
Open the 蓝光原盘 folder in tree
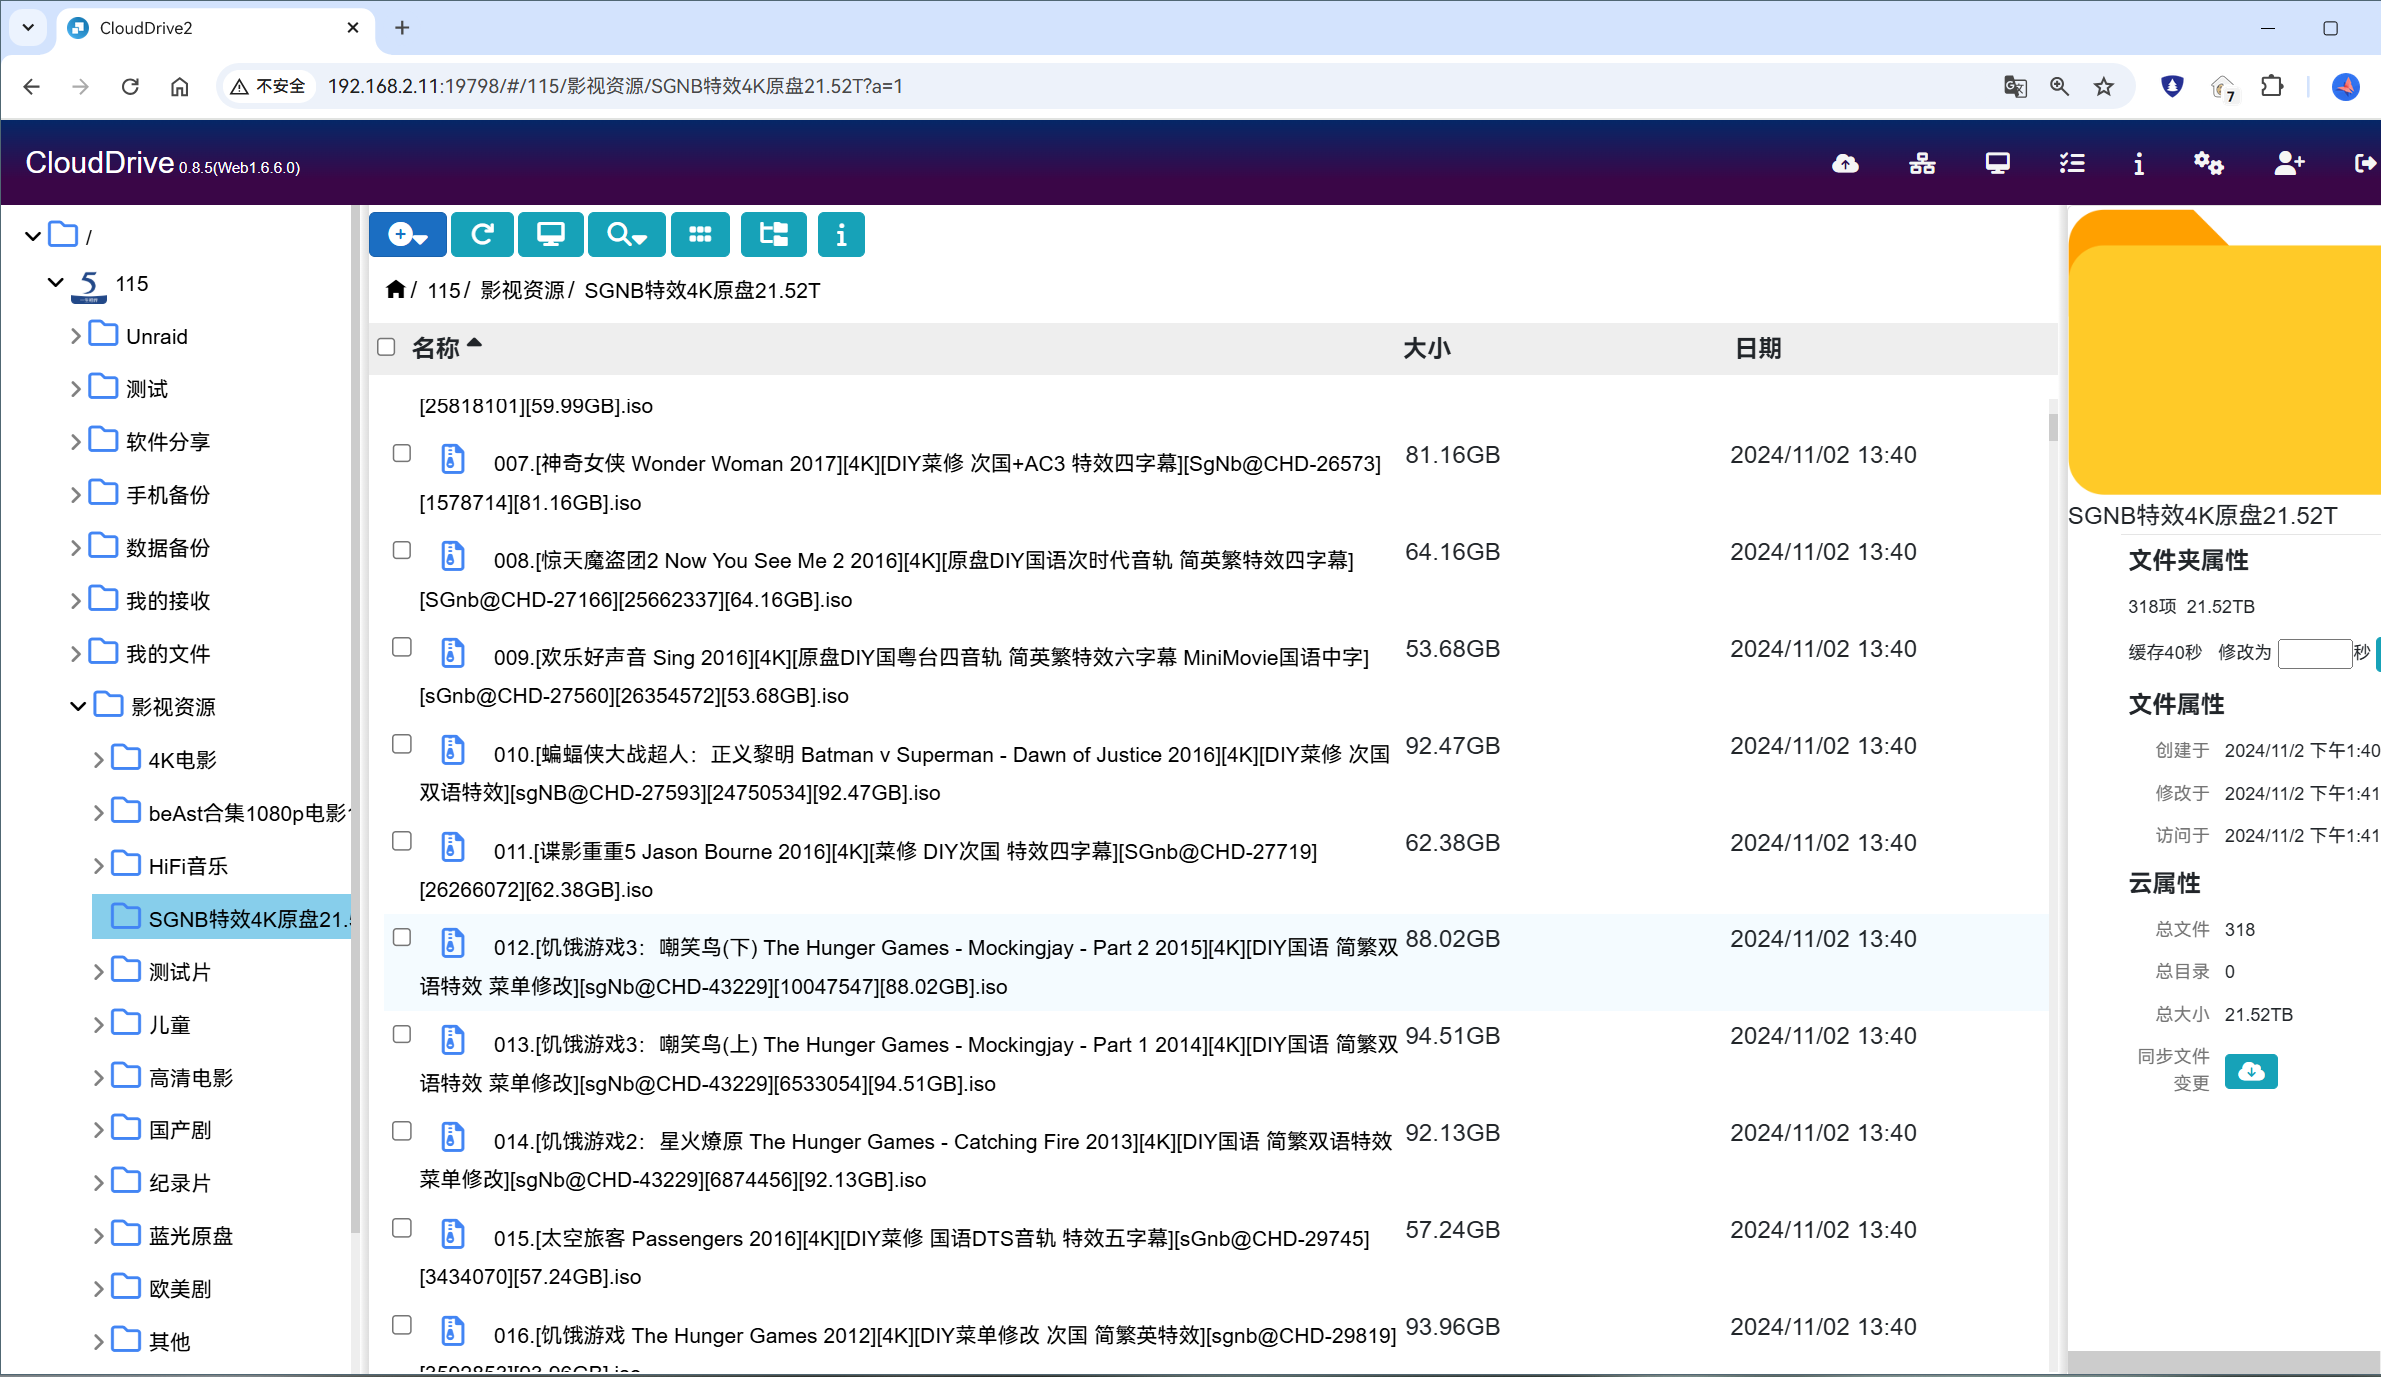point(190,1236)
